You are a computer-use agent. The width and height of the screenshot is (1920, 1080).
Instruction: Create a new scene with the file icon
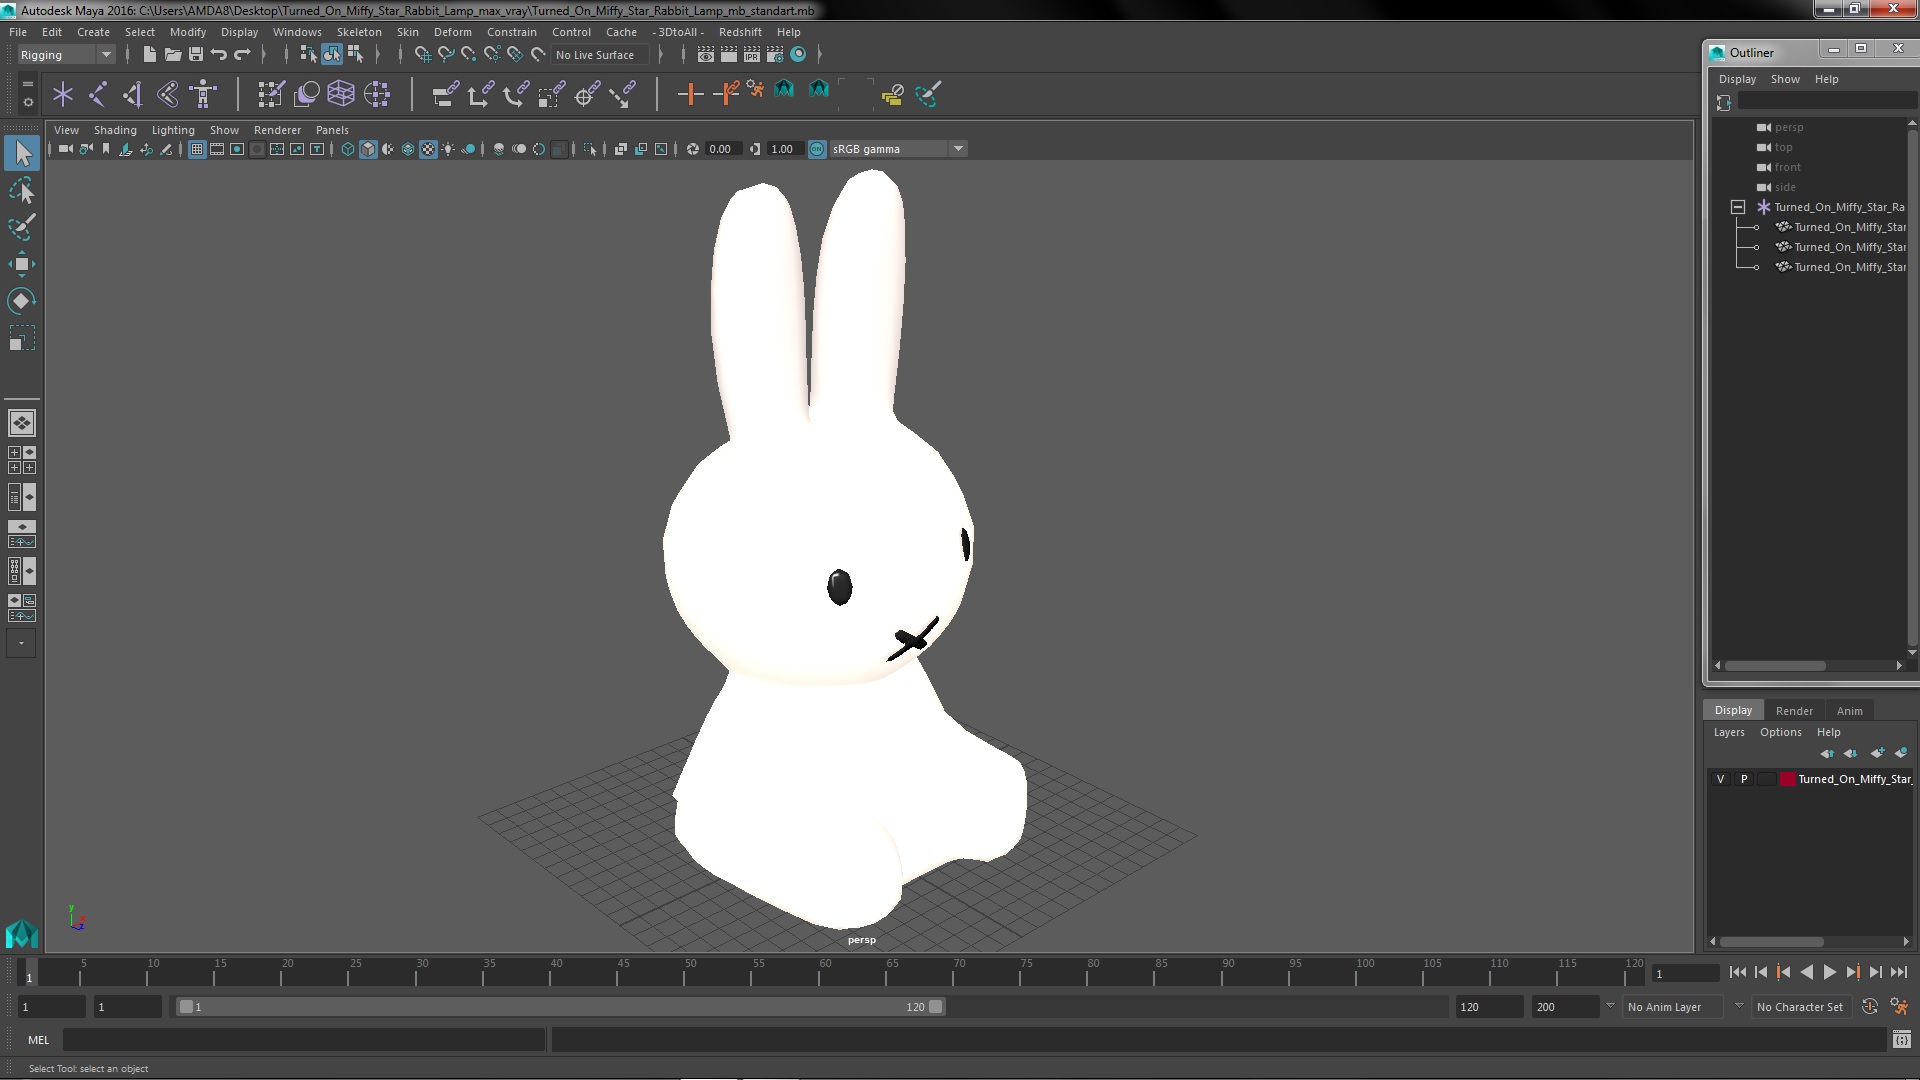pos(149,54)
